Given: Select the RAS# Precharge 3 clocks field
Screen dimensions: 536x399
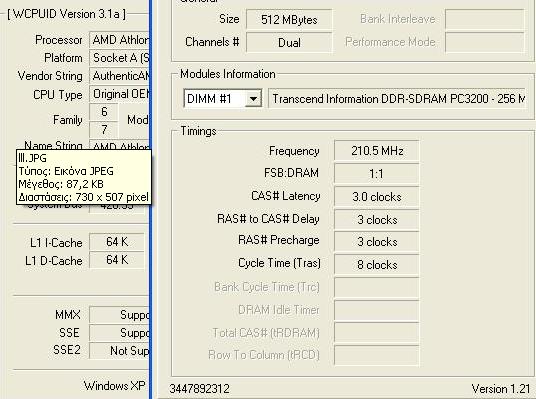Looking at the screenshot, I should pos(377,242).
